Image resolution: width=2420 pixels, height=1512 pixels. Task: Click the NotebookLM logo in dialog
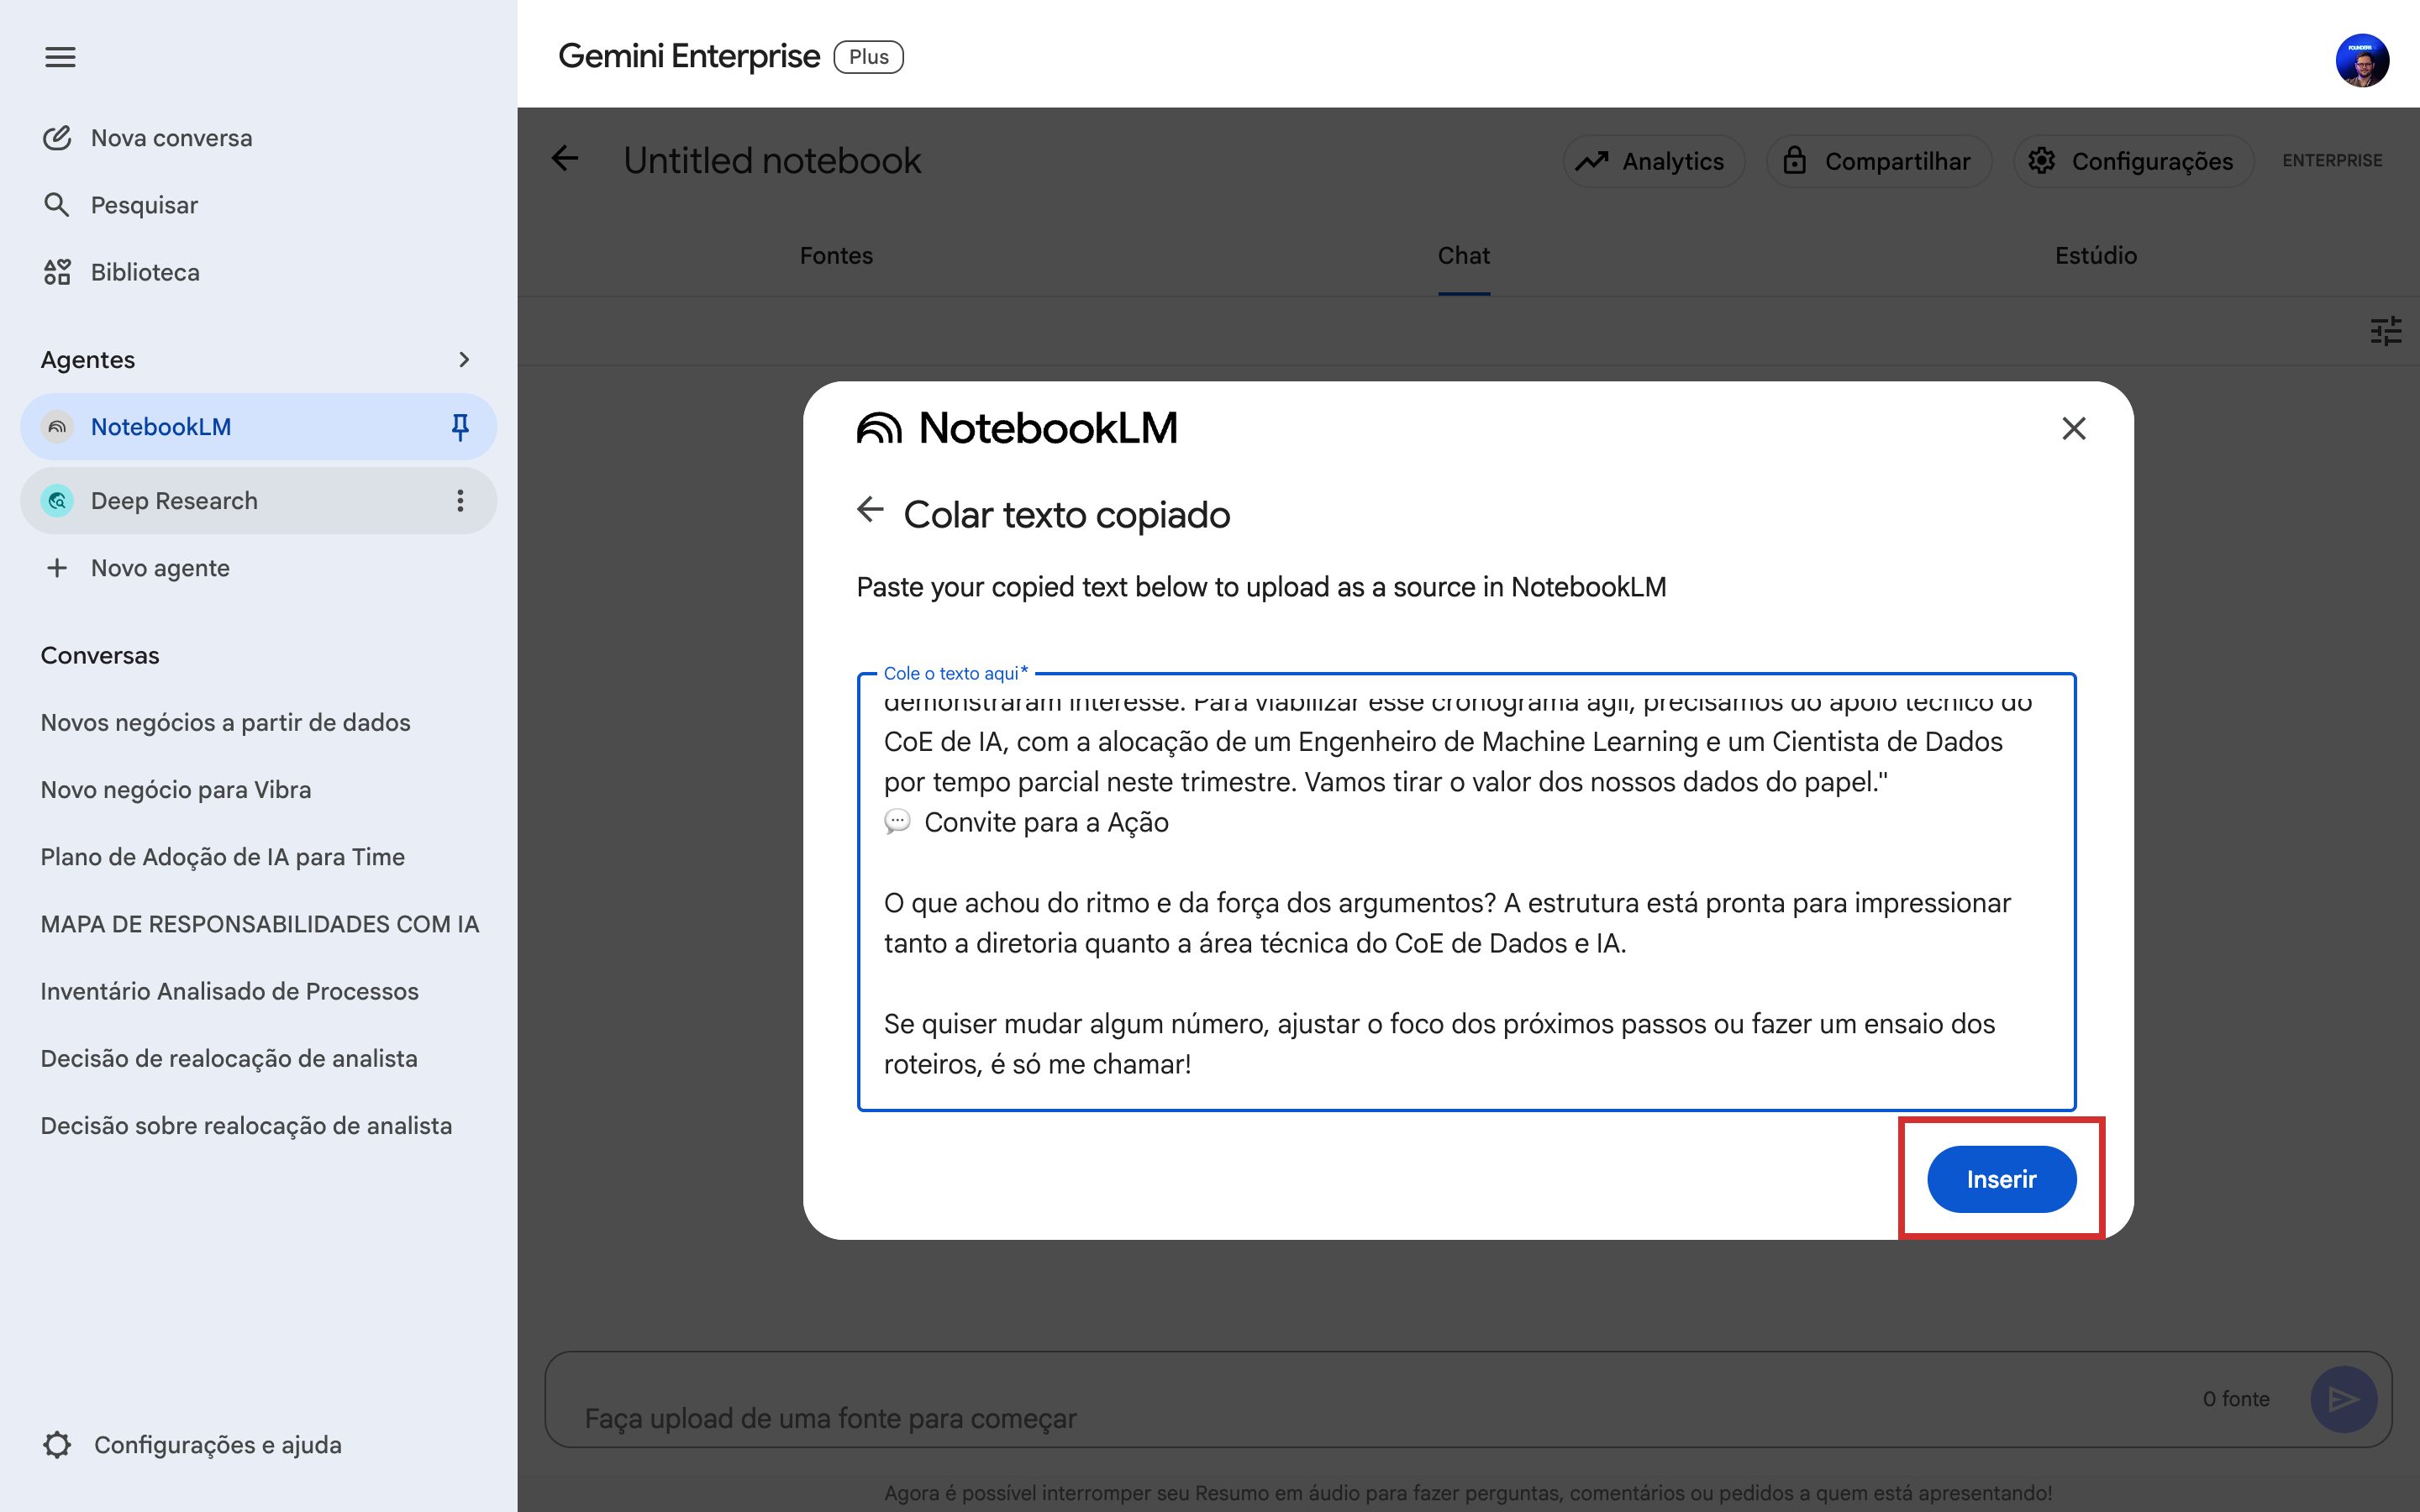click(x=1017, y=428)
